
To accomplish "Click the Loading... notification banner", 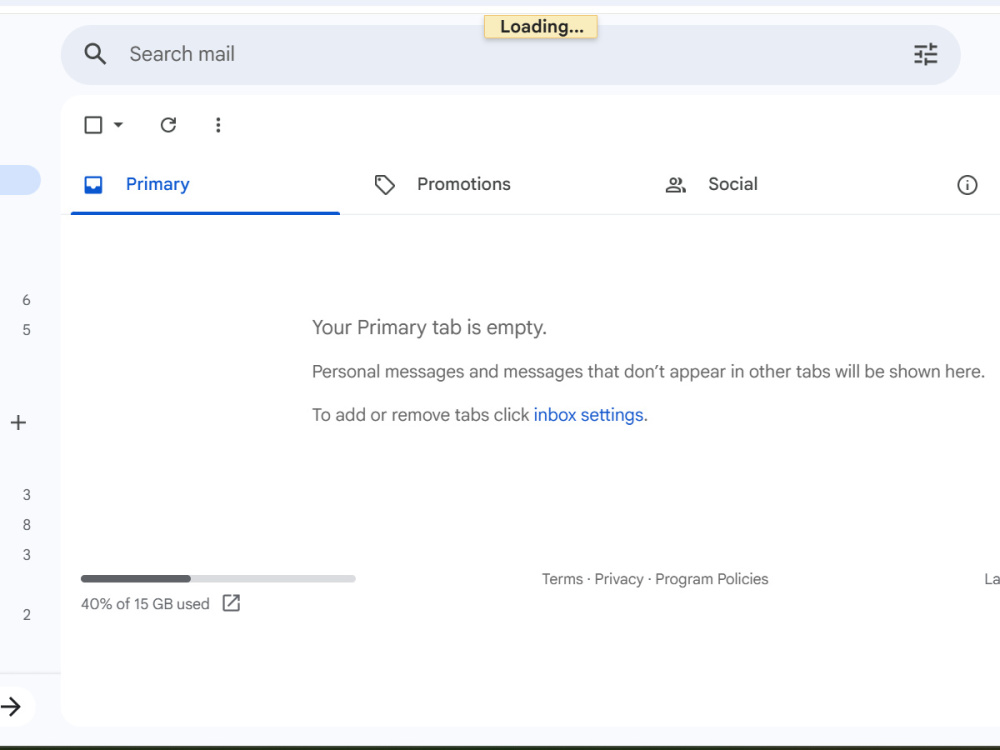I will (541, 27).
